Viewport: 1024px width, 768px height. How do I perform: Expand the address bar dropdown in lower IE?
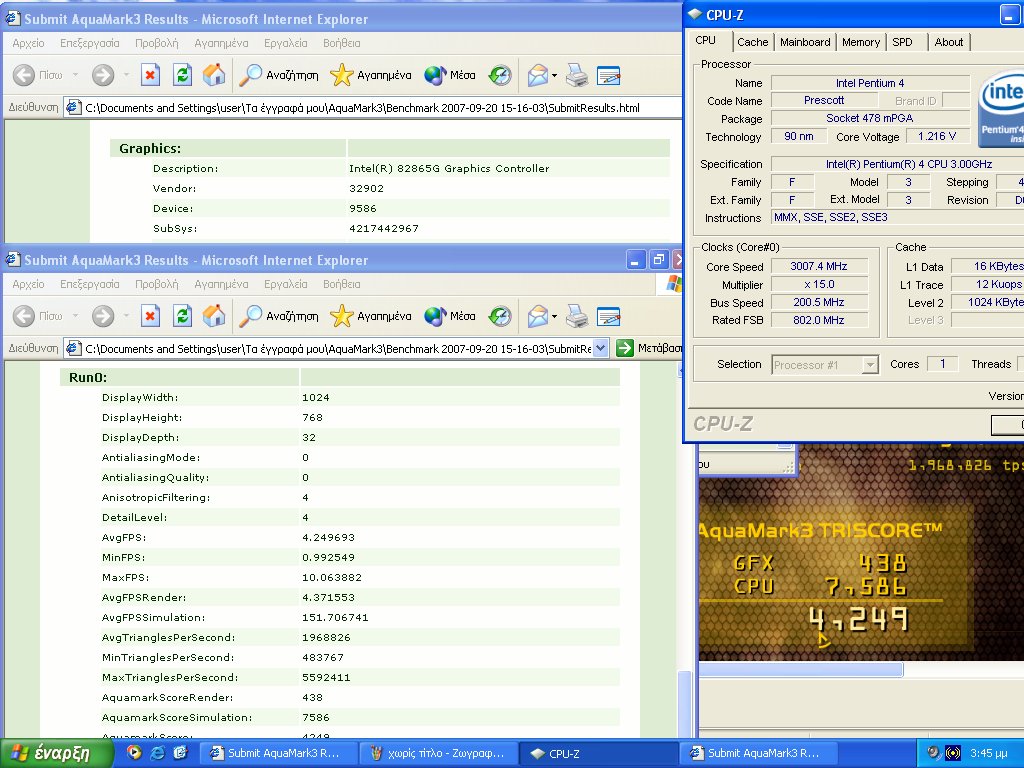(601, 348)
